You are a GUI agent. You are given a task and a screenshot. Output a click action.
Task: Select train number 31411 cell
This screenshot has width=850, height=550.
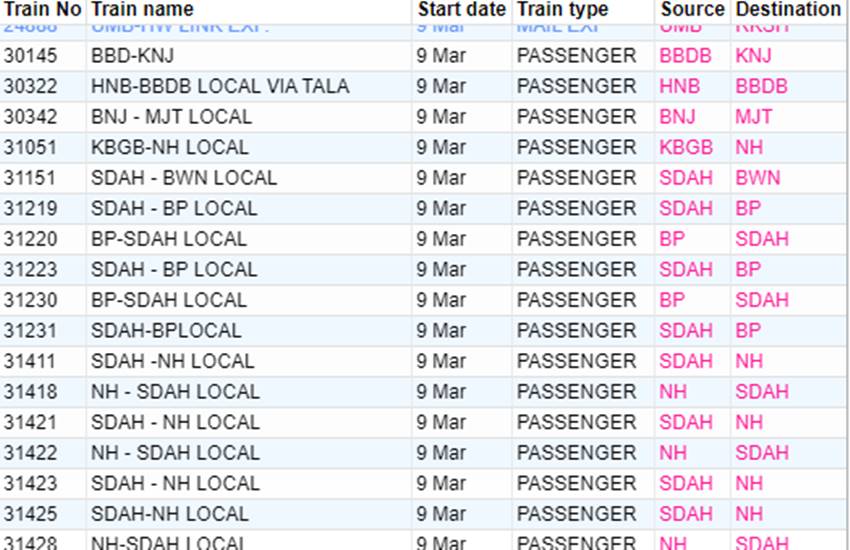point(30,361)
